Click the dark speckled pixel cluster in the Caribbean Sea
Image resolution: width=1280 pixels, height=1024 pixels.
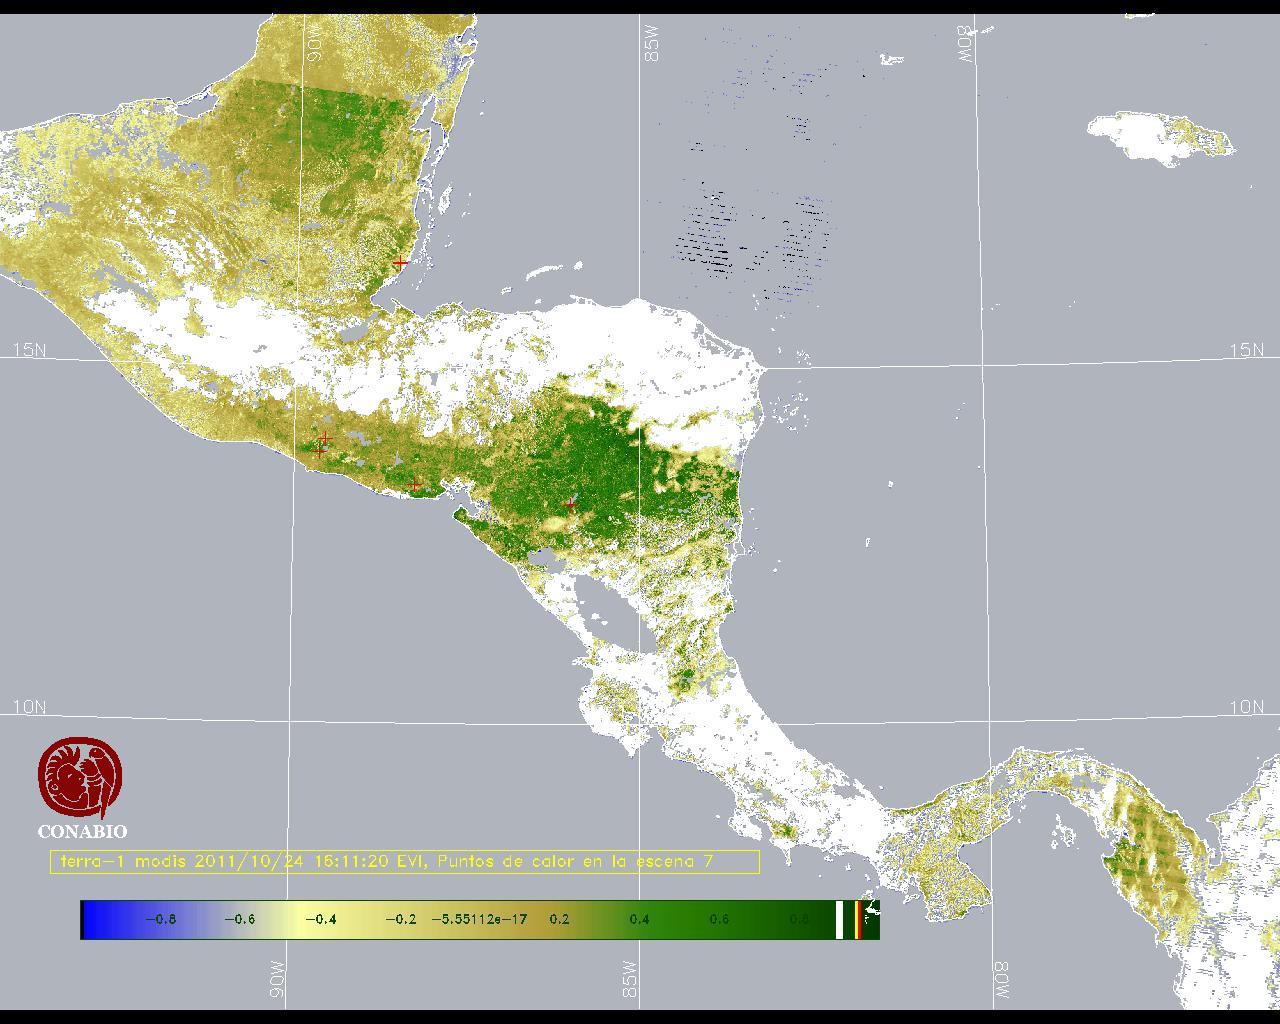tap(750, 235)
